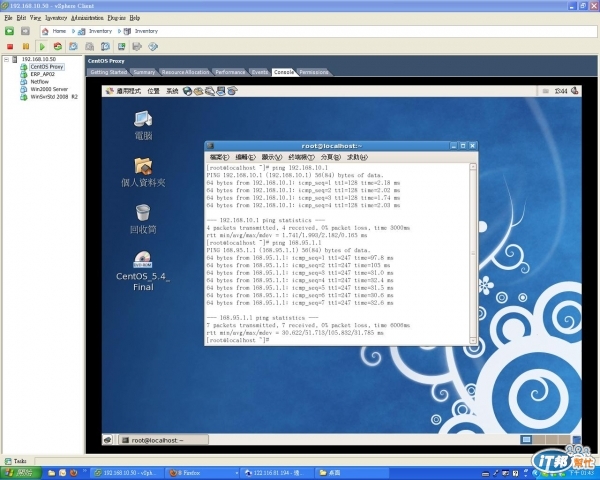Click the ERP_AP02 virtual machine icon
This screenshot has height=480, width=600.
(x=24, y=74)
